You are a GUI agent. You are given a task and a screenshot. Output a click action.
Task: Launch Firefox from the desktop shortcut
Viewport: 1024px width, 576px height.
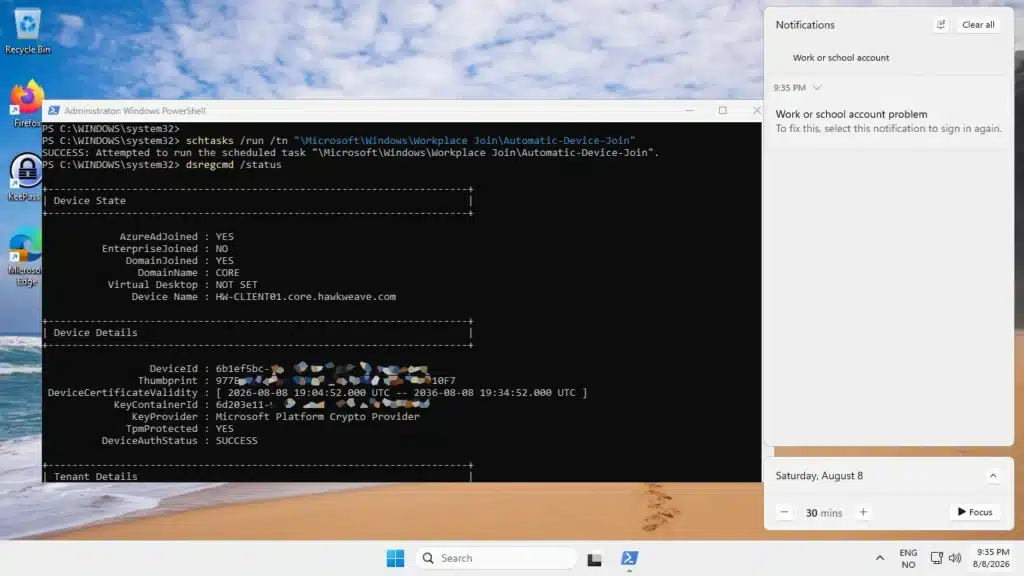(x=27, y=103)
